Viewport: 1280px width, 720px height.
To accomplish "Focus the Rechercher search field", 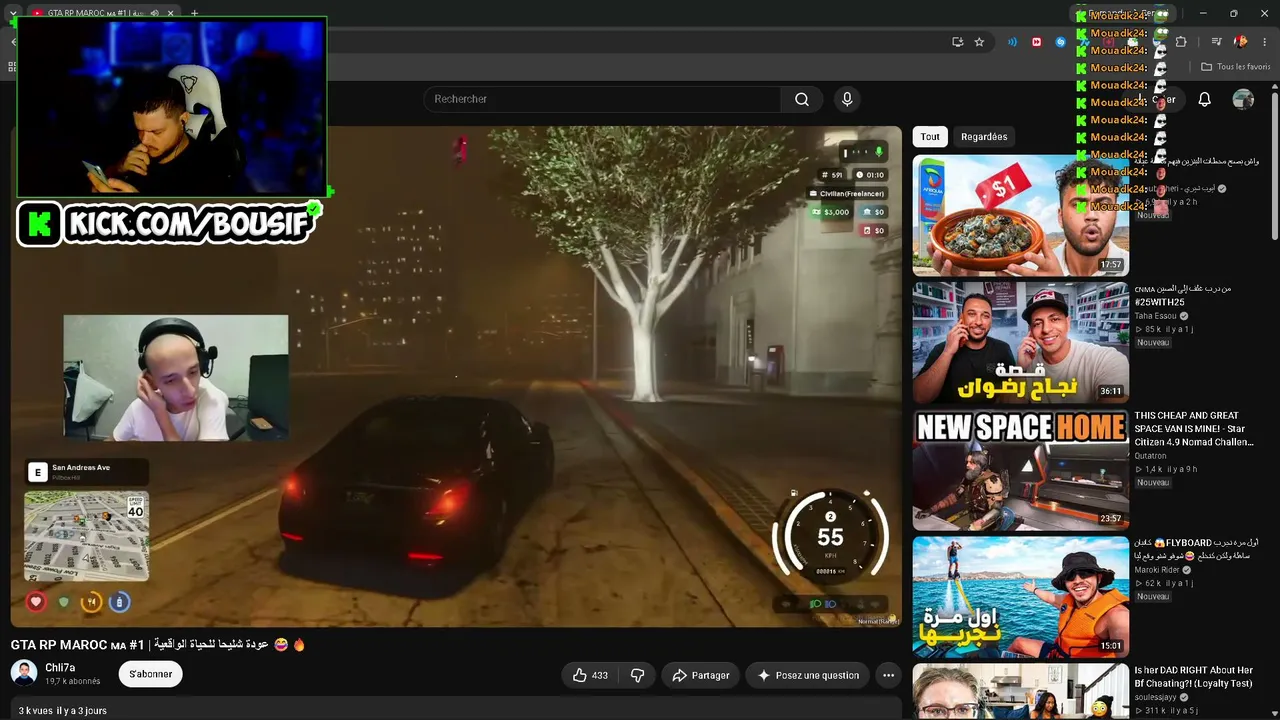I will point(602,99).
